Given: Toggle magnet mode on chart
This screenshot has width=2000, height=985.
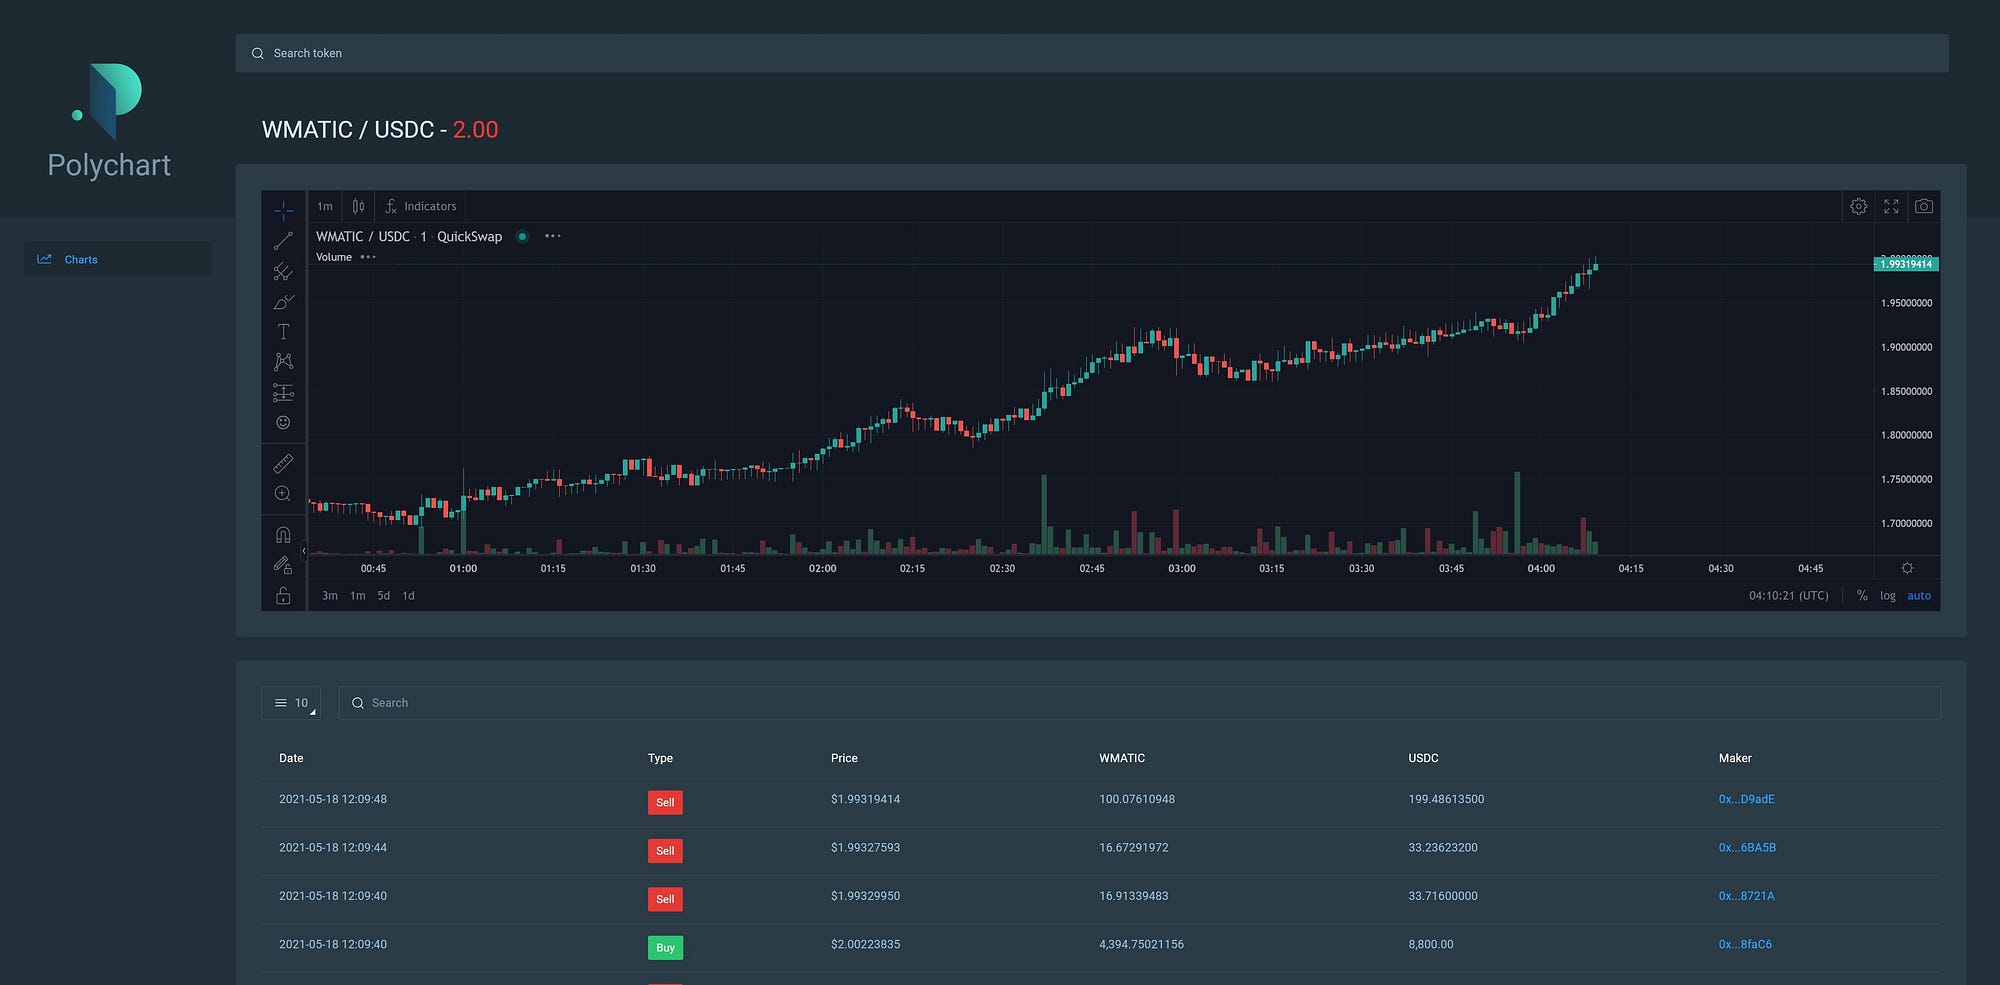Looking at the screenshot, I should coord(283,535).
